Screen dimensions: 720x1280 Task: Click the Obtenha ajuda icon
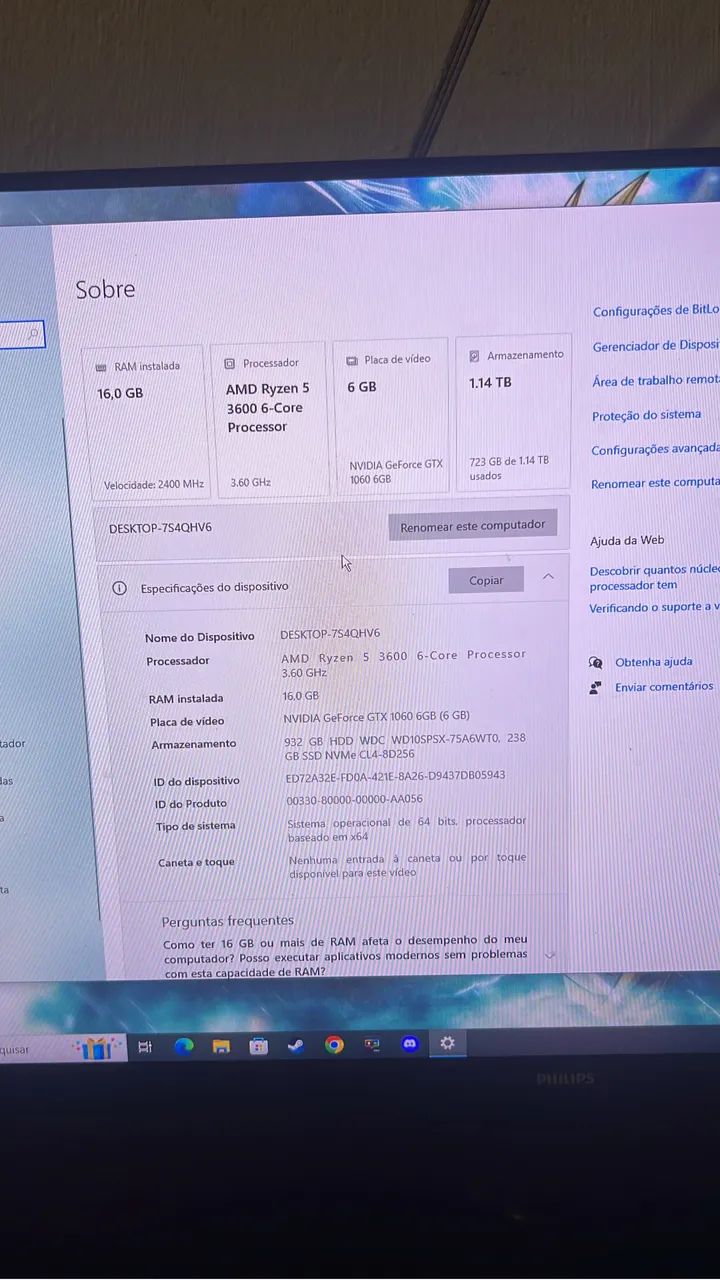pyautogui.click(x=596, y=662)
